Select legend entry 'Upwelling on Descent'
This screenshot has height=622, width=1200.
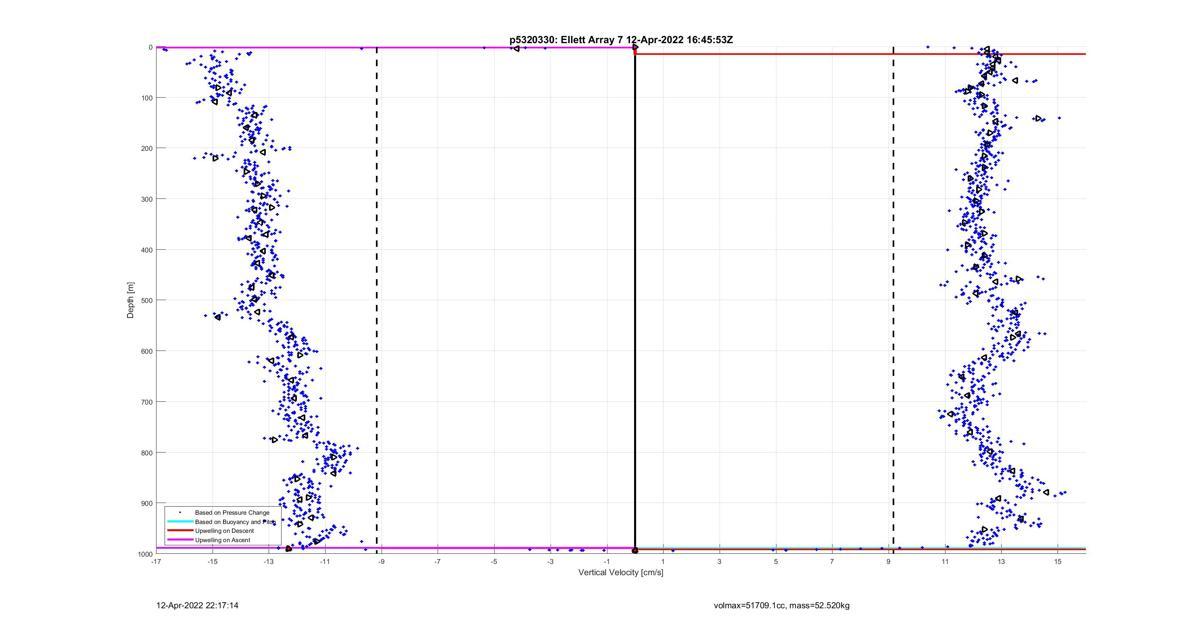(x=225, y=530)
